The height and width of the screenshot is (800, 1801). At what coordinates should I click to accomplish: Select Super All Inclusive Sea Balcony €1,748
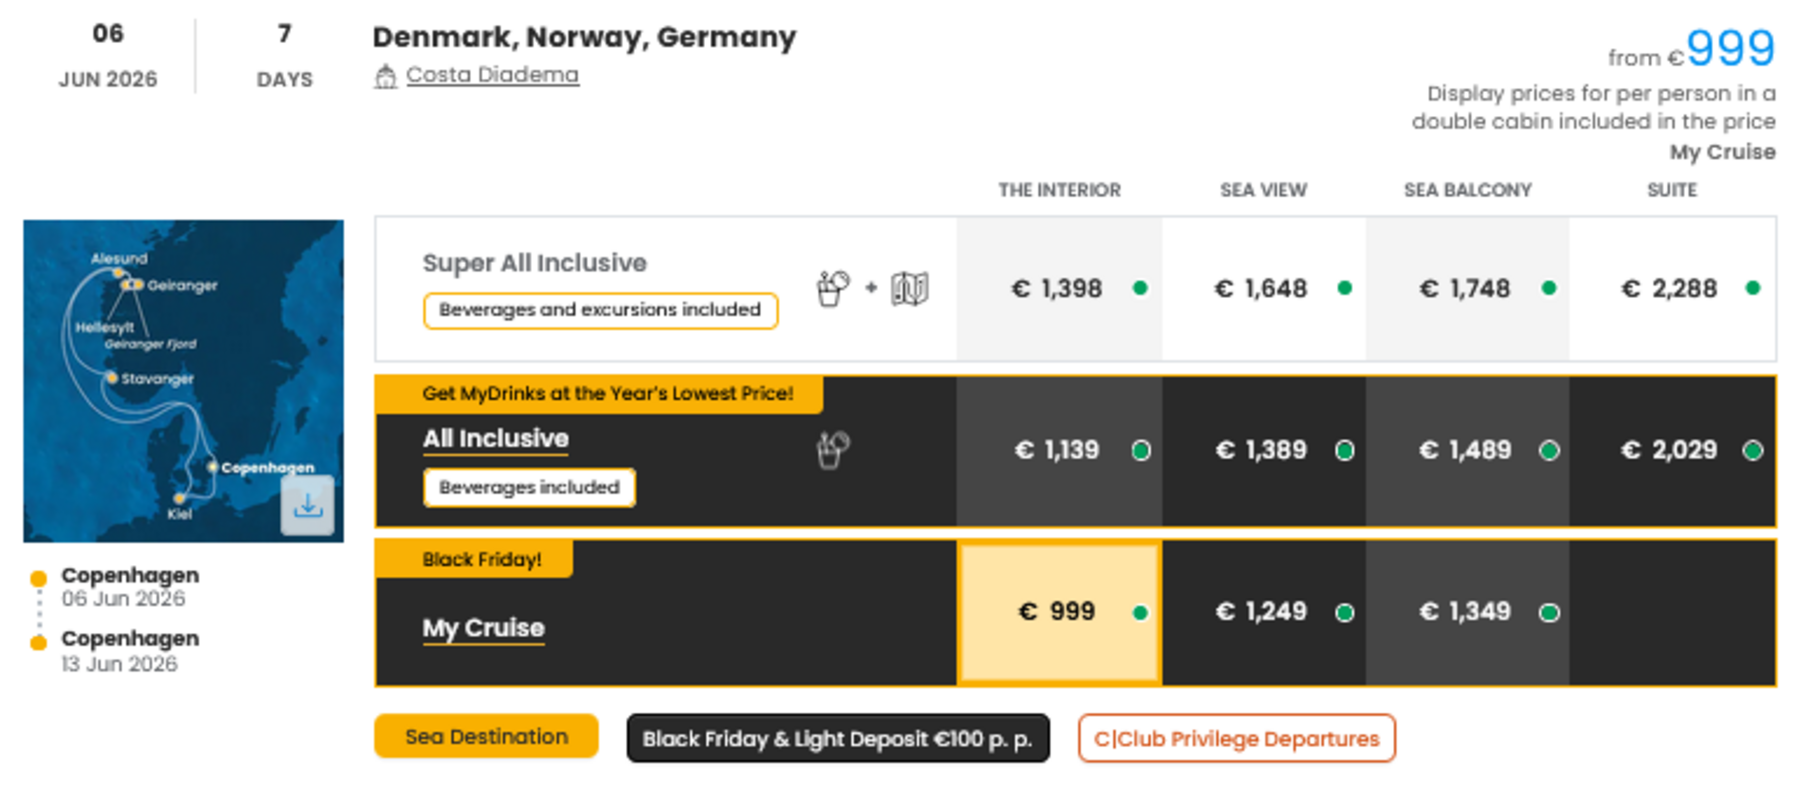(x=1467, y=289)
